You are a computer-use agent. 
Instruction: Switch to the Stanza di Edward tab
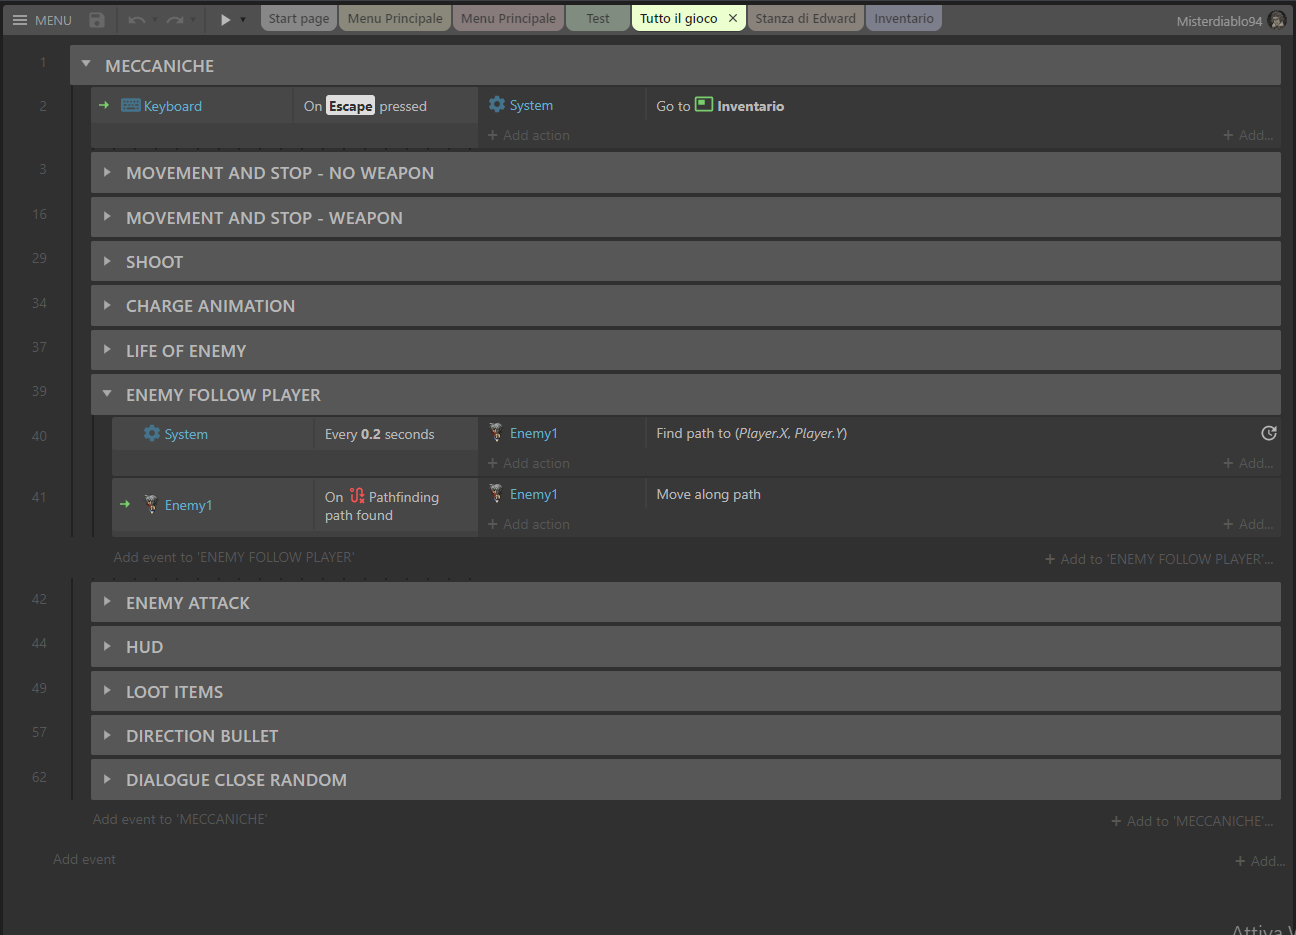point(805,18)
